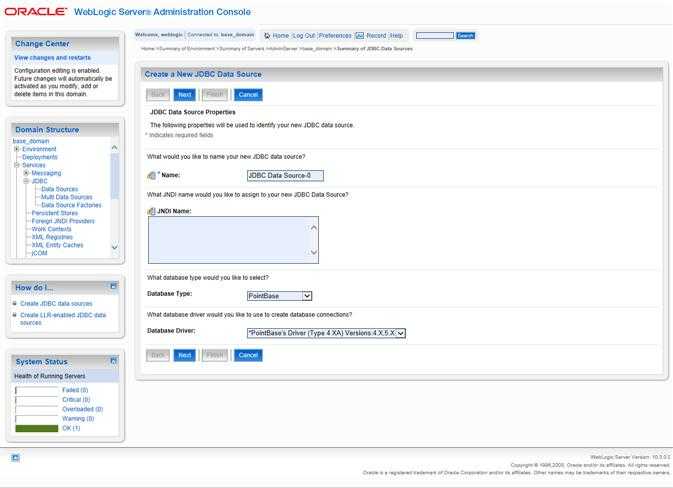The height and width of the screenshot is (488, 673).
Task: Open Multi Data Sources tree item
Action: click(x=67, y=197)
